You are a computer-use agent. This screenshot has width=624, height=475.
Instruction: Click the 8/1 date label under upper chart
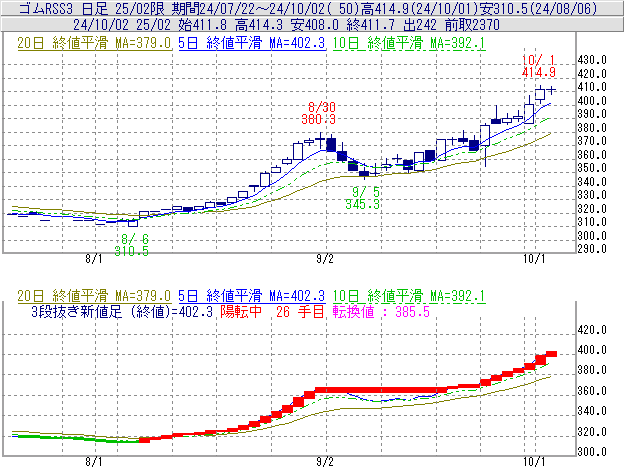point(94,259)
